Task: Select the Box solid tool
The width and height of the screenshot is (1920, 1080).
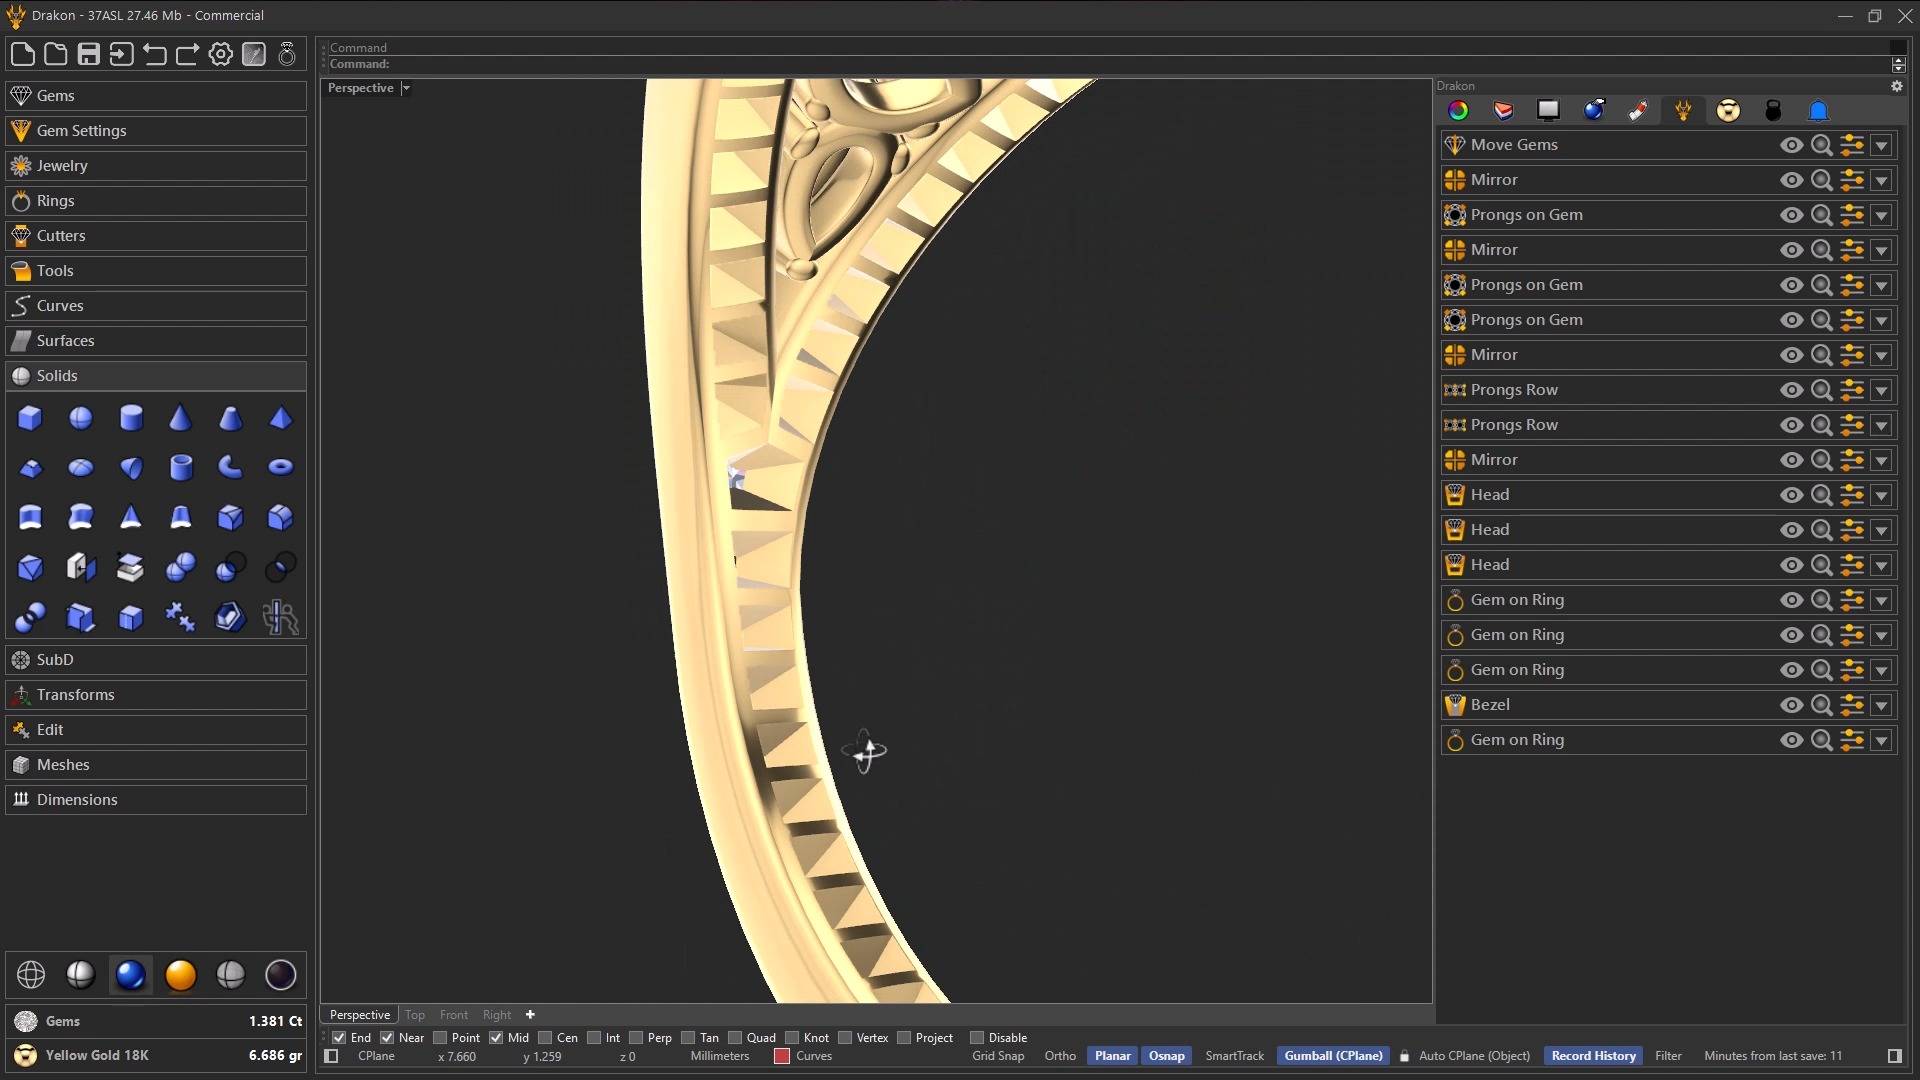Action: pos(30,418)
